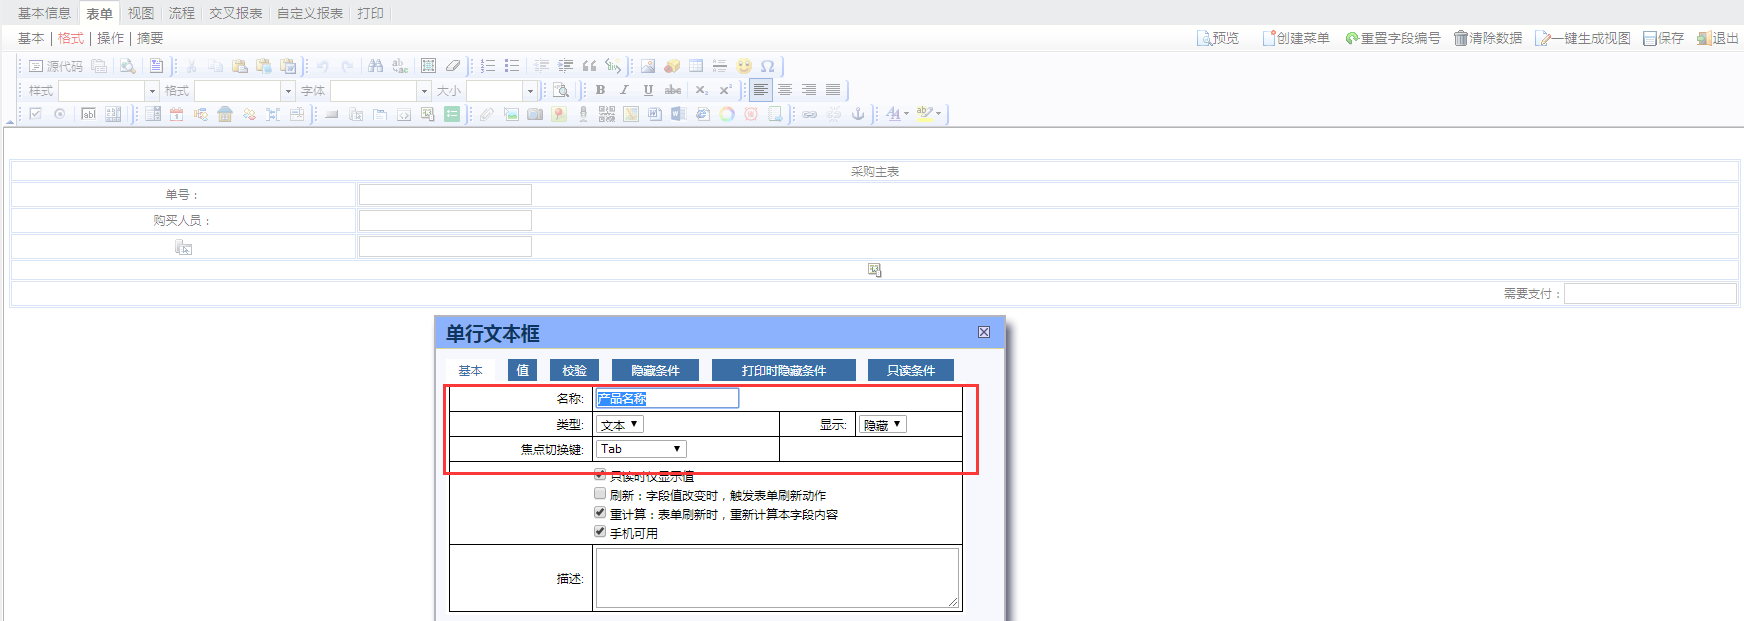The image size is (1744, 621).
Task: Apply subscript formatting
Action: pos(701,90)
